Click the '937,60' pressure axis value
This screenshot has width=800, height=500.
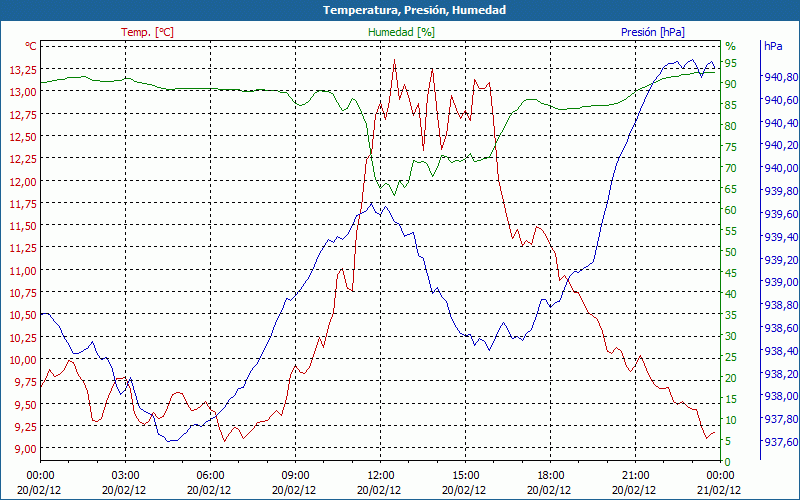(781, 442)
